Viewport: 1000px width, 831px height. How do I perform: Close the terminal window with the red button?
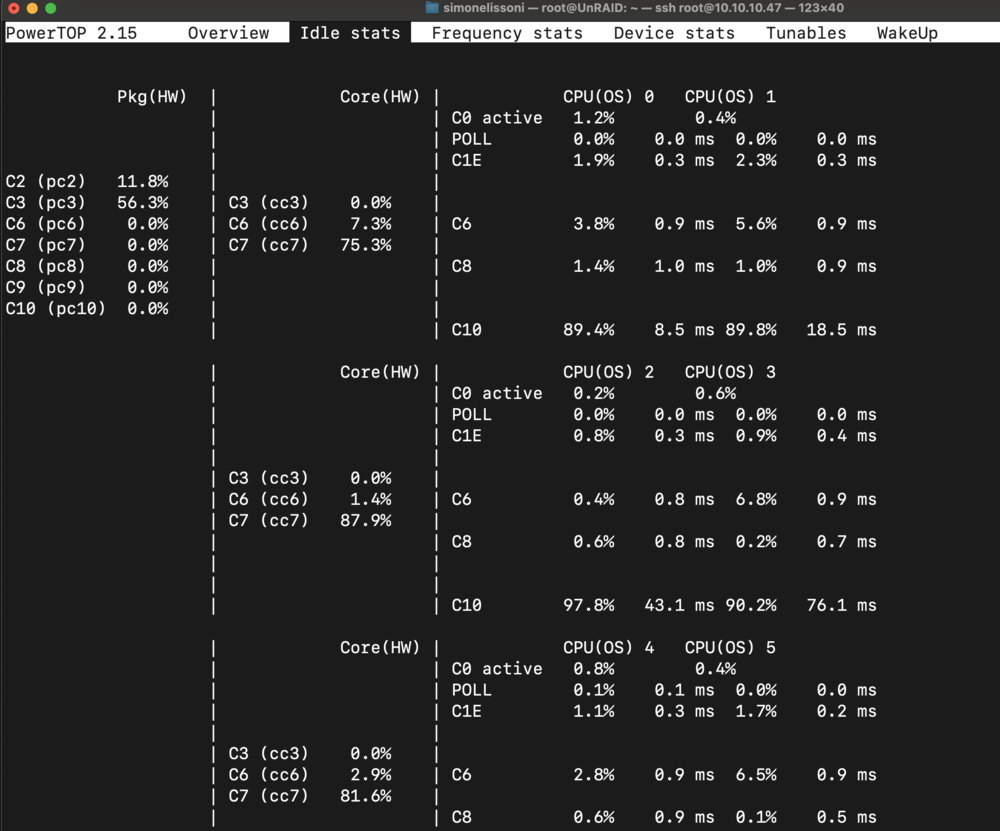pyautogui.click(x=14, y=8)
